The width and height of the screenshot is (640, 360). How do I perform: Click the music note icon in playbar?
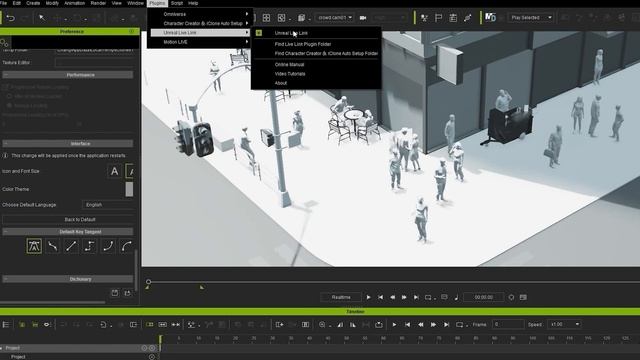(x=456, y=297)
